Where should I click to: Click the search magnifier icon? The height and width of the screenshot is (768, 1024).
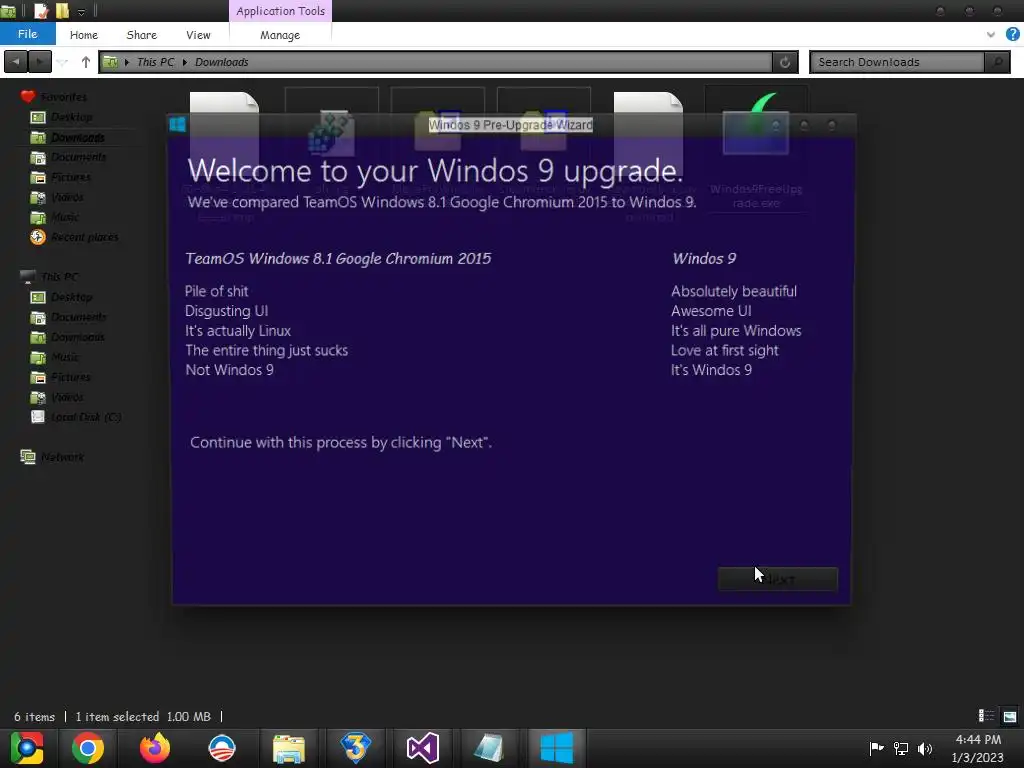click(997, 62)
